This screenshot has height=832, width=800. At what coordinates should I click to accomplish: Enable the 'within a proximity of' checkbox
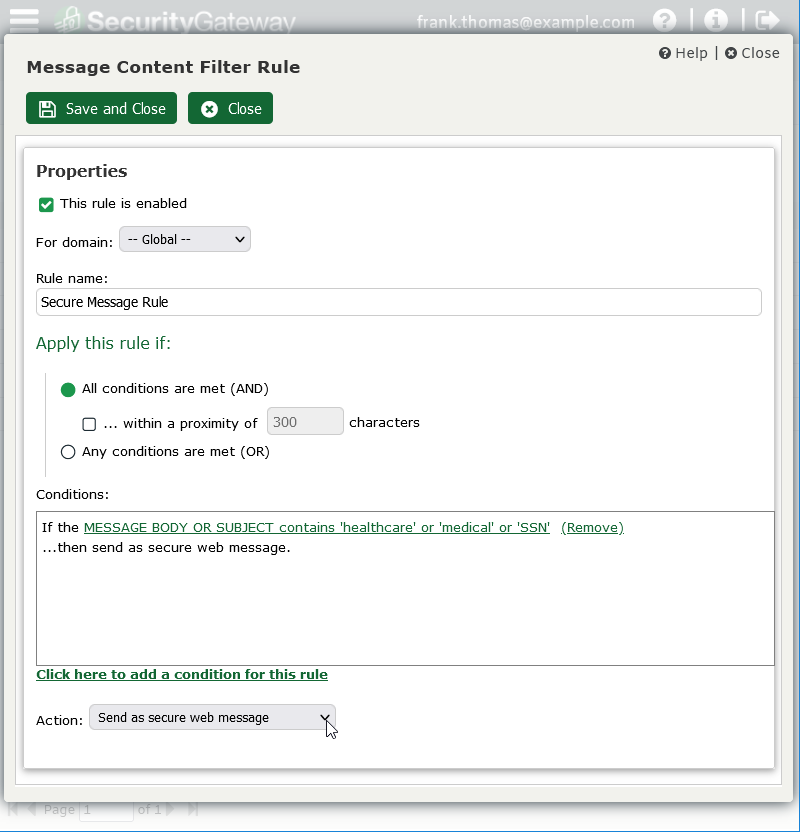(89, 424)
